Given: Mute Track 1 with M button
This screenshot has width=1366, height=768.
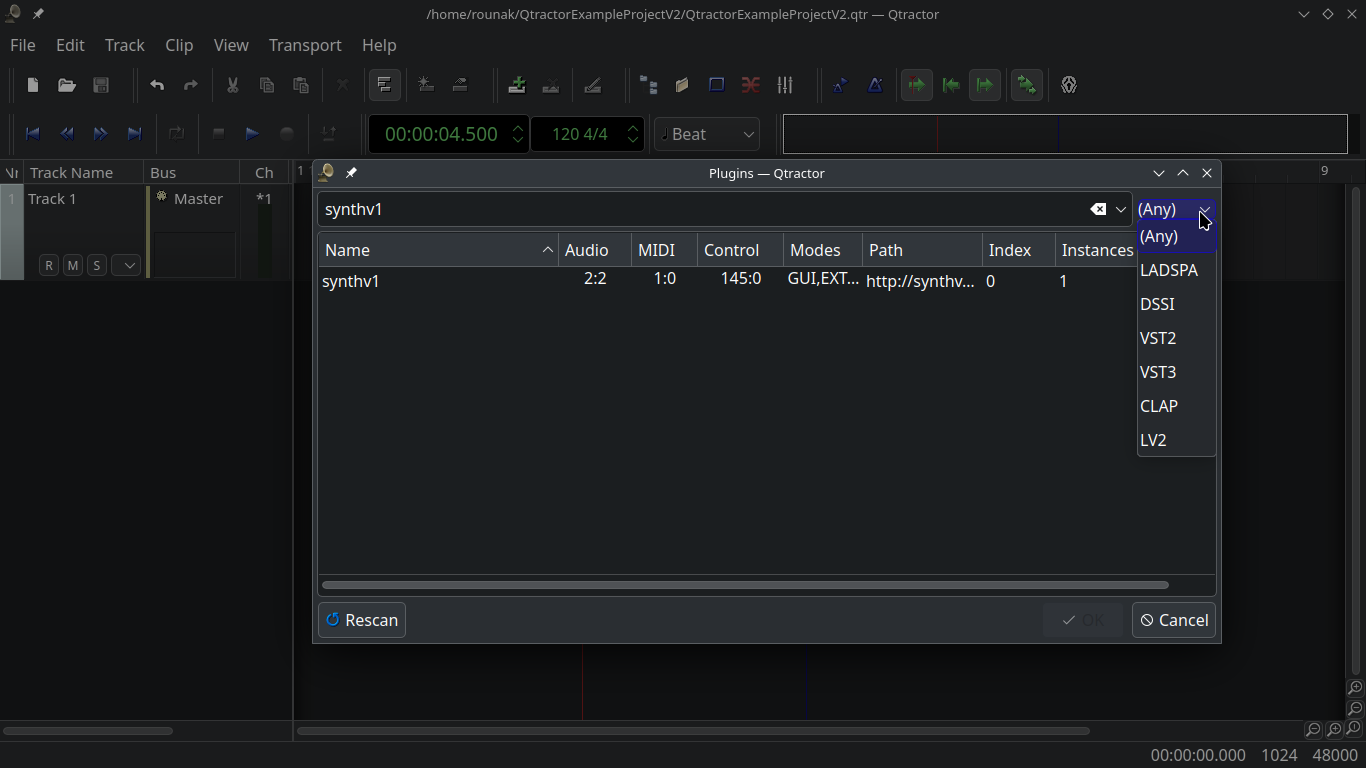Looking at the screenshot, I should click(72, 265).
